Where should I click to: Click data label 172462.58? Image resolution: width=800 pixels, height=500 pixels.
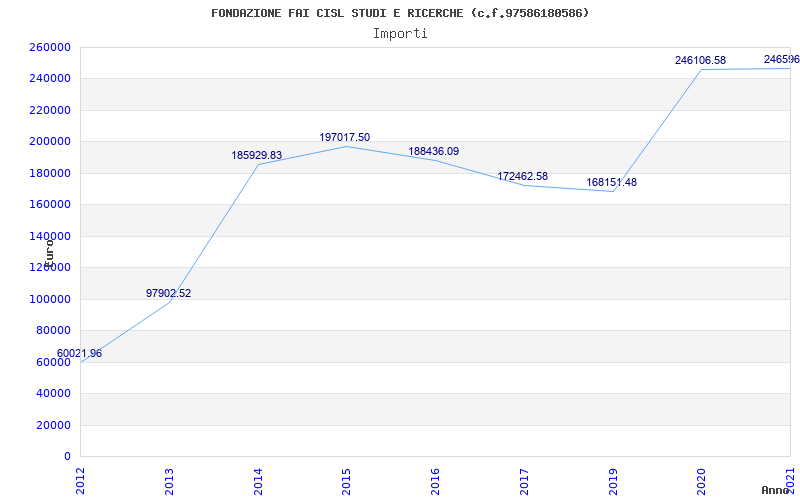tap(522, 176)
